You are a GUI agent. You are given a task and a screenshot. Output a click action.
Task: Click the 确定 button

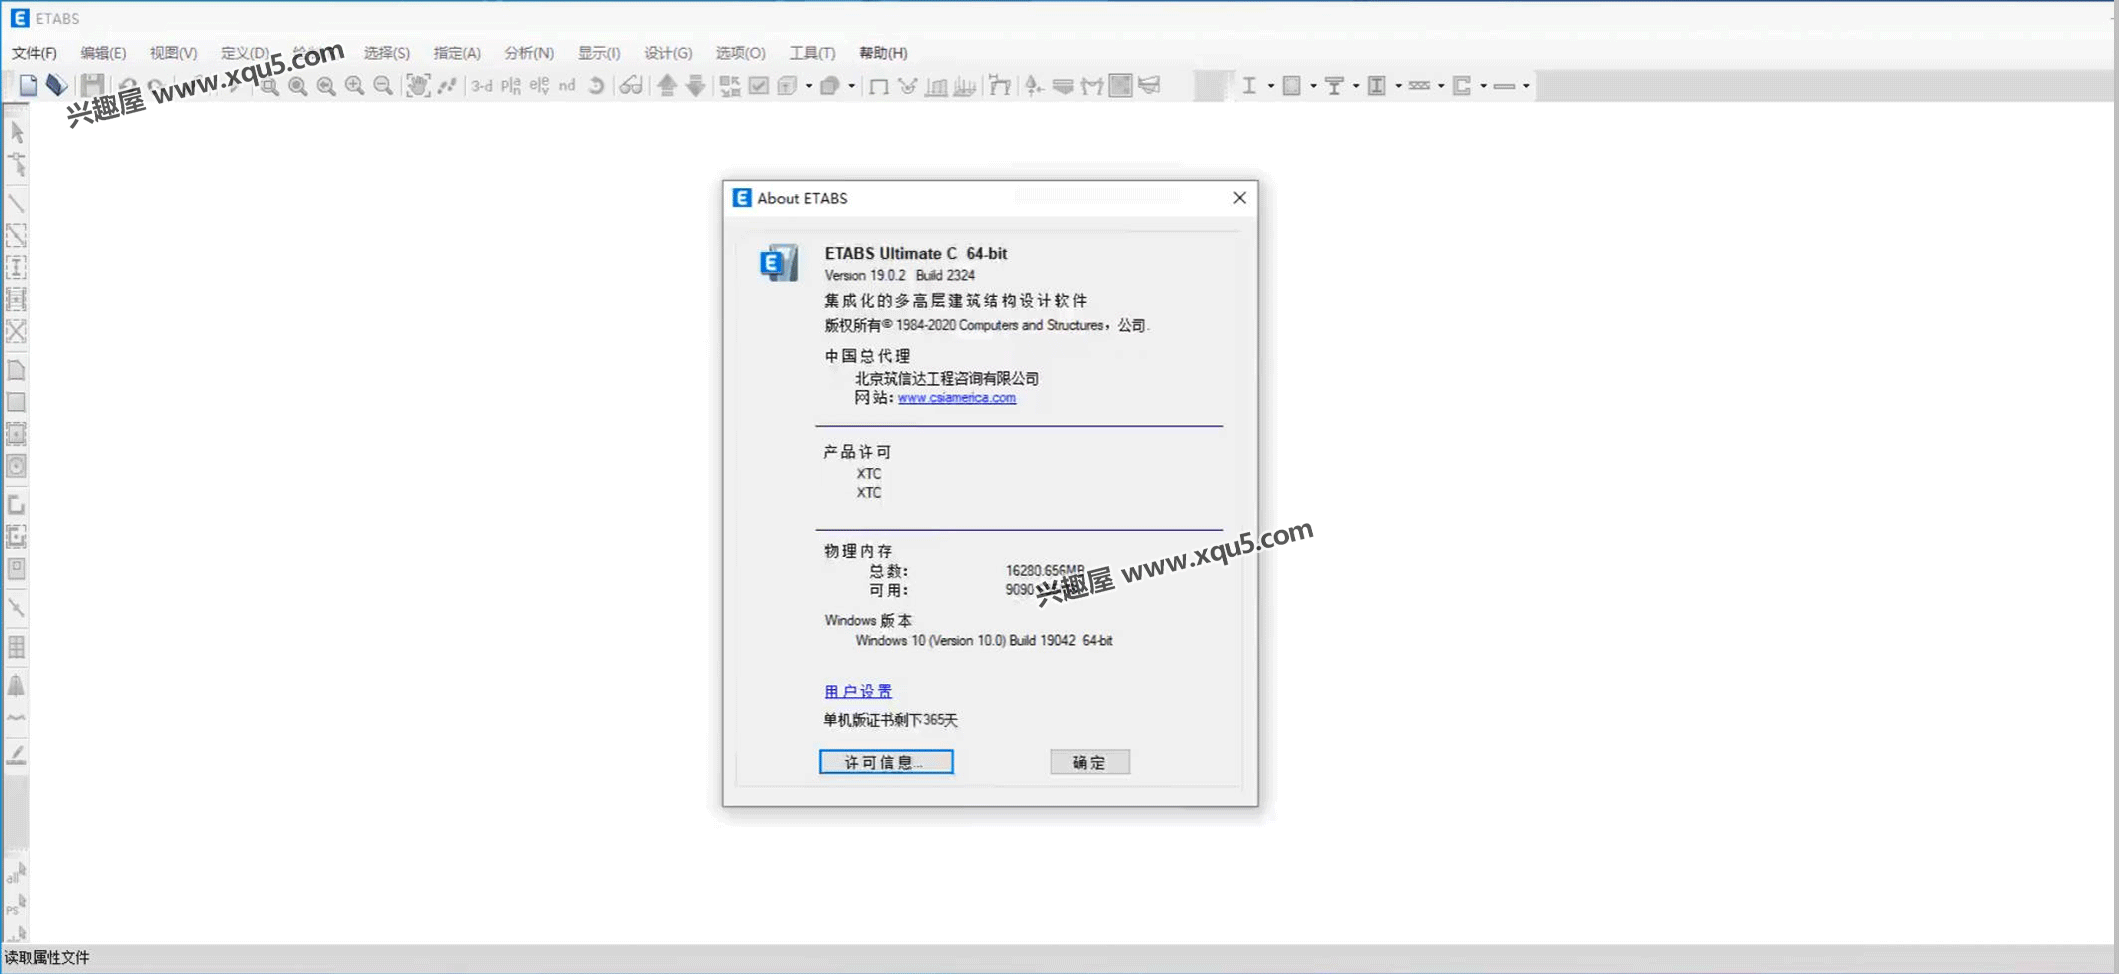[1090, 762]
